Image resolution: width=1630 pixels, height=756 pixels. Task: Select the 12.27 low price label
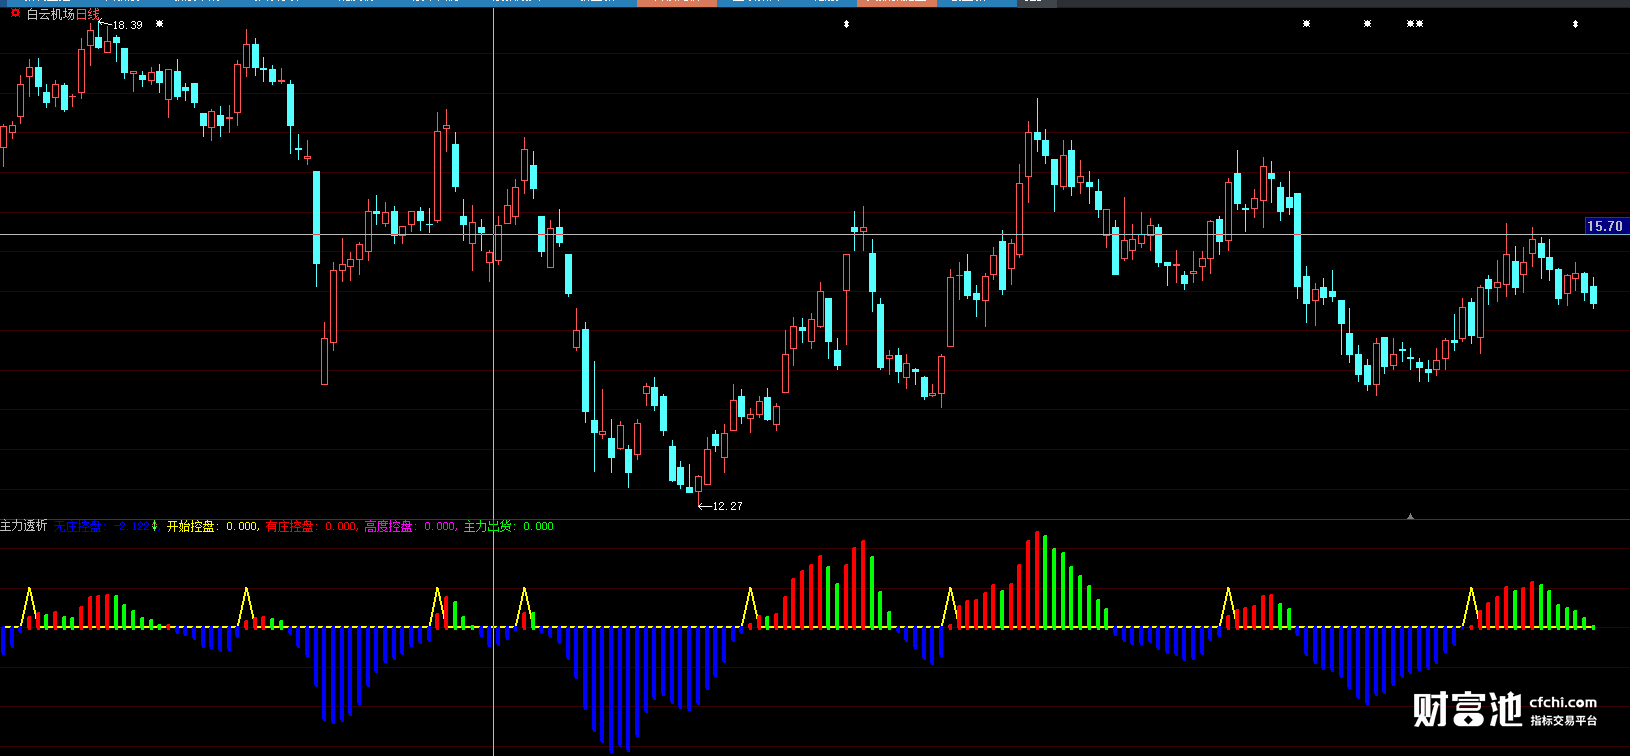point(727,506)
